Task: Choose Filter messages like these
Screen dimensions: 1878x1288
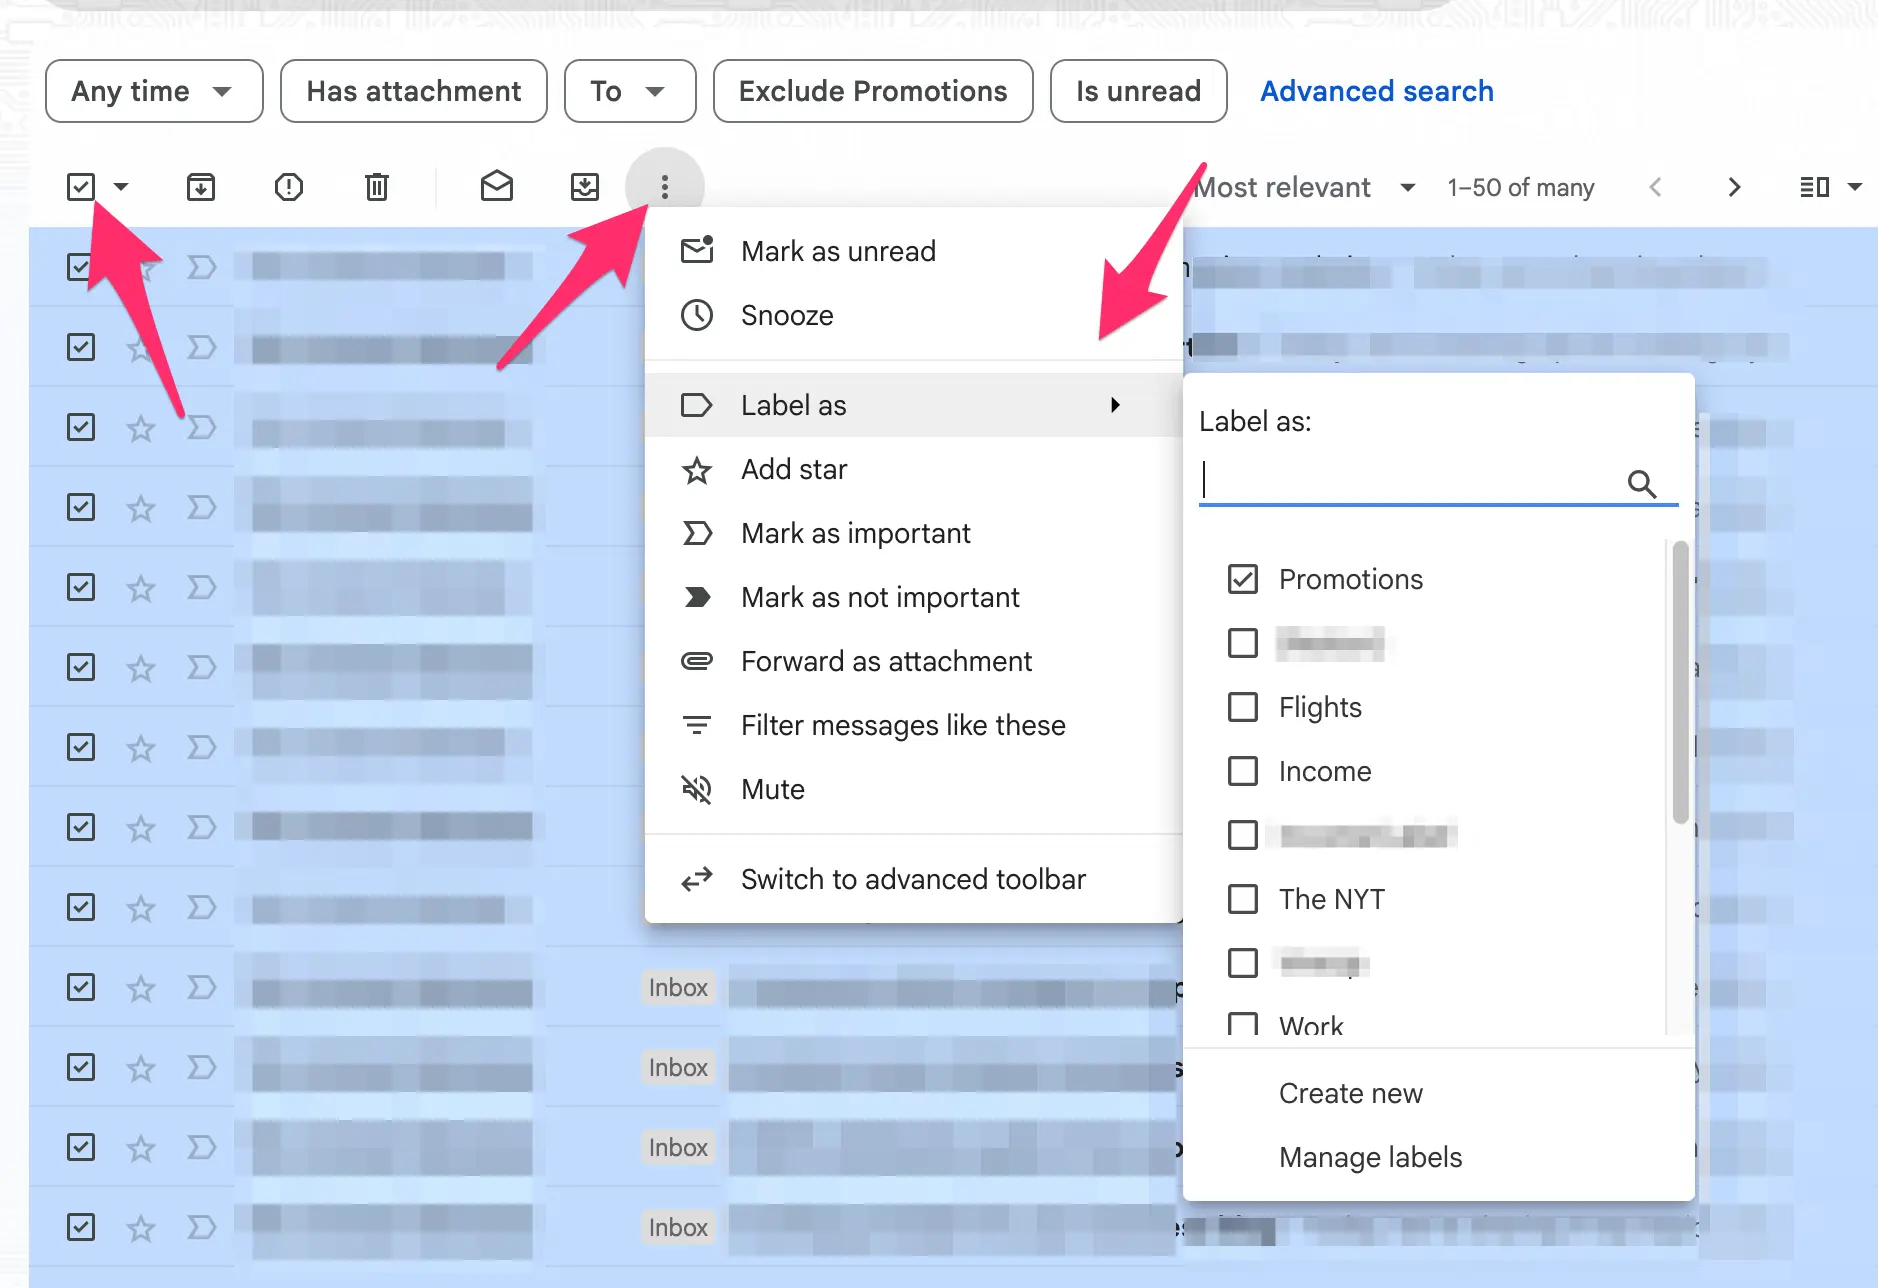Action: point(902,725)
